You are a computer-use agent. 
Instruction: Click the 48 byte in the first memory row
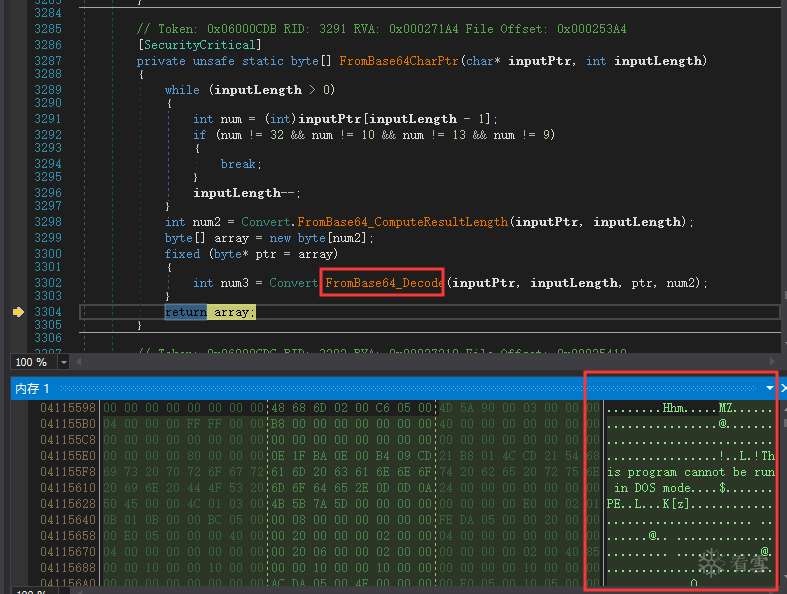(x=278, y=408)
